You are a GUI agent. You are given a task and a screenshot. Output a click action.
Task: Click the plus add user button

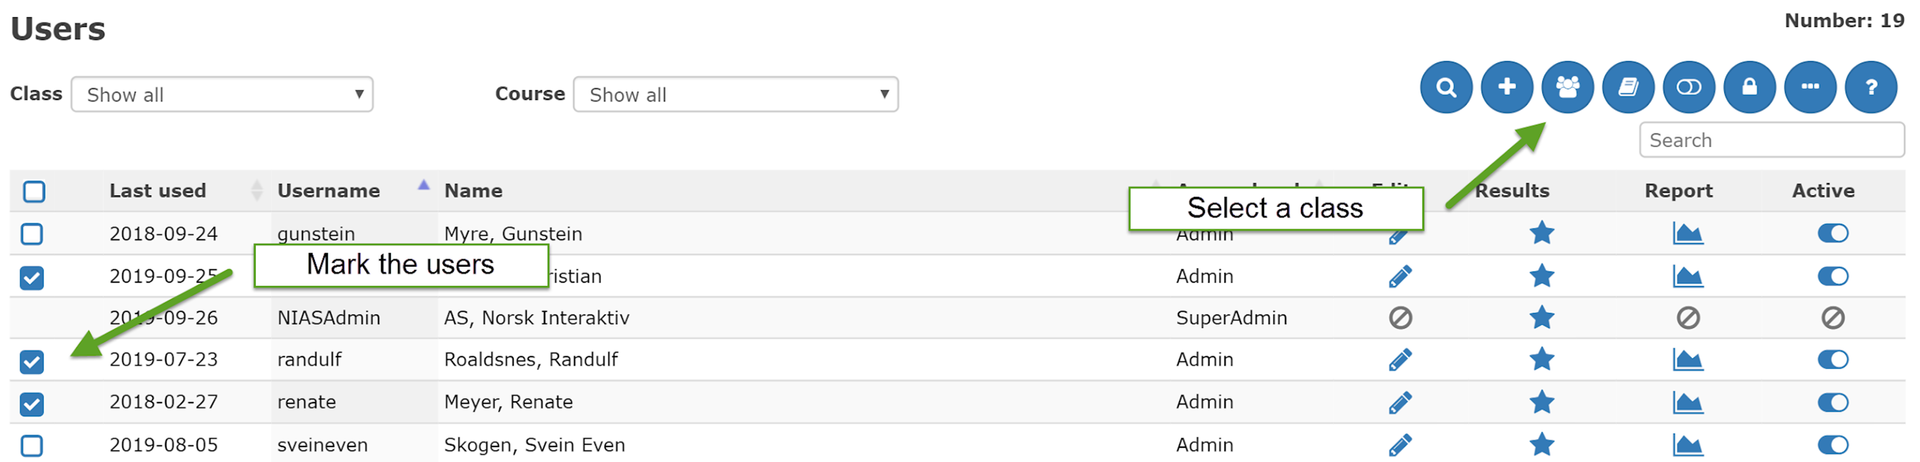(1507, 88)
